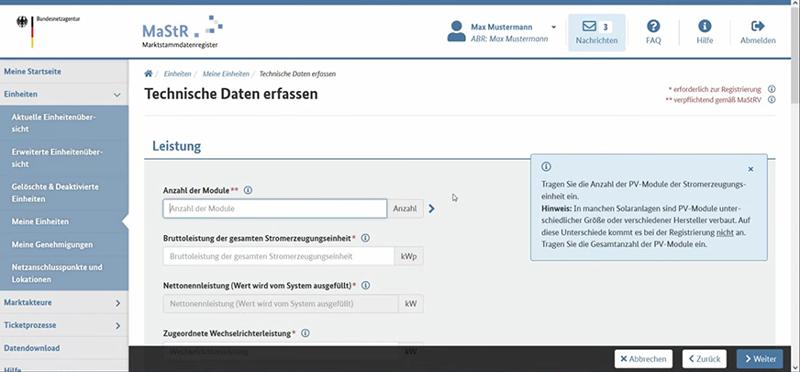This screenshot has height=372, width=800.
Task: Select Meine Einheiten in sidebar
Action: (x=64, y=221)
